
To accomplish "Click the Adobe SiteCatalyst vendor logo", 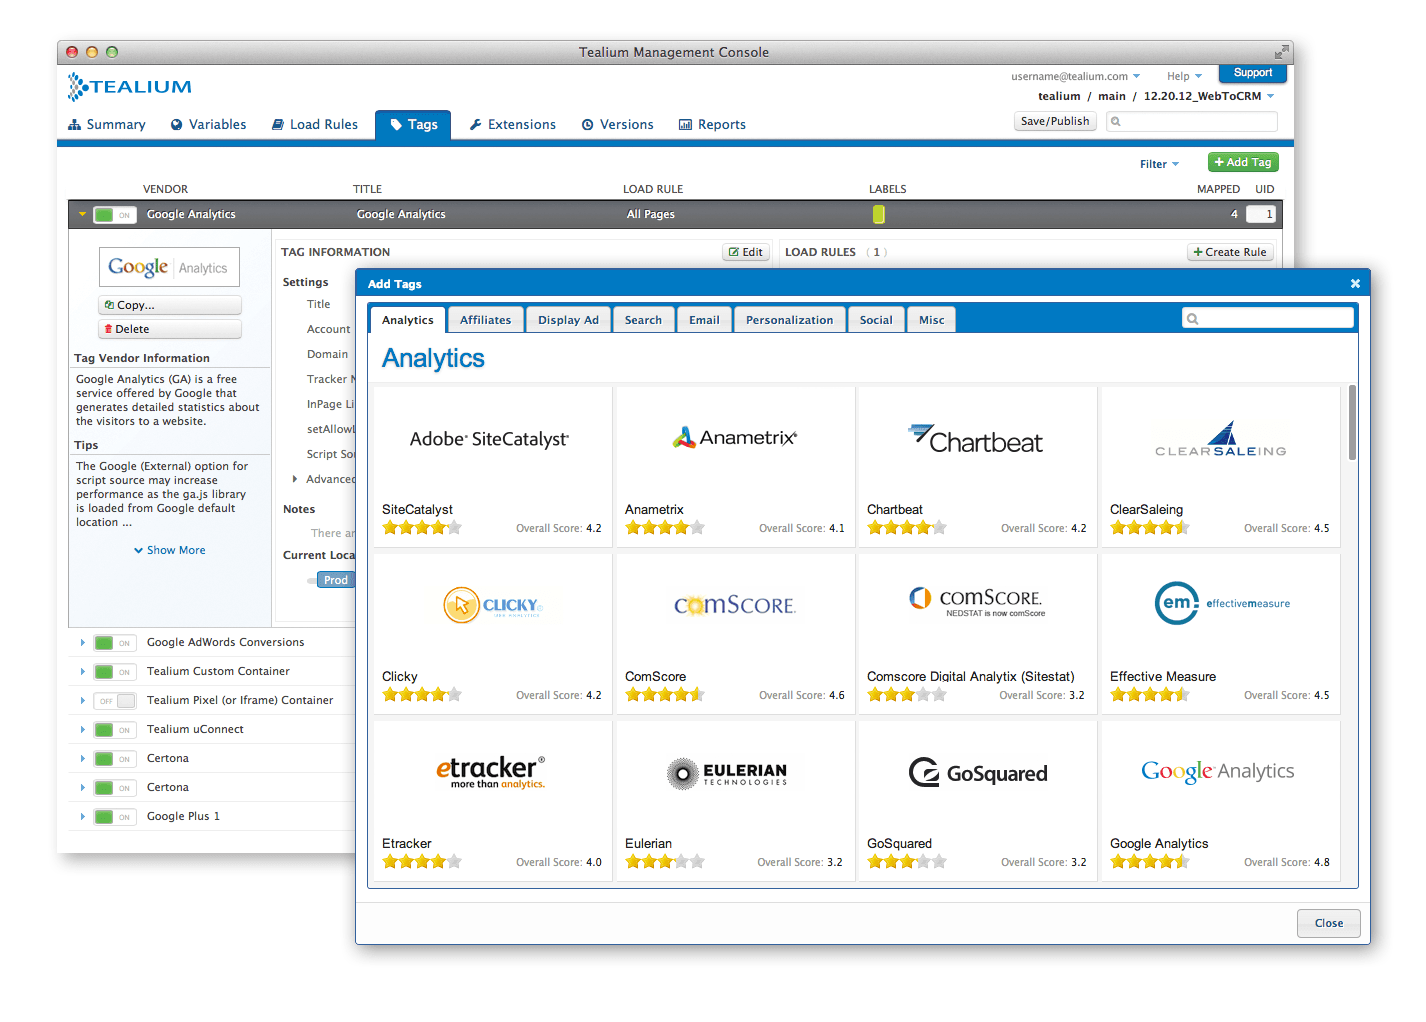I will [x=489, y=439].
